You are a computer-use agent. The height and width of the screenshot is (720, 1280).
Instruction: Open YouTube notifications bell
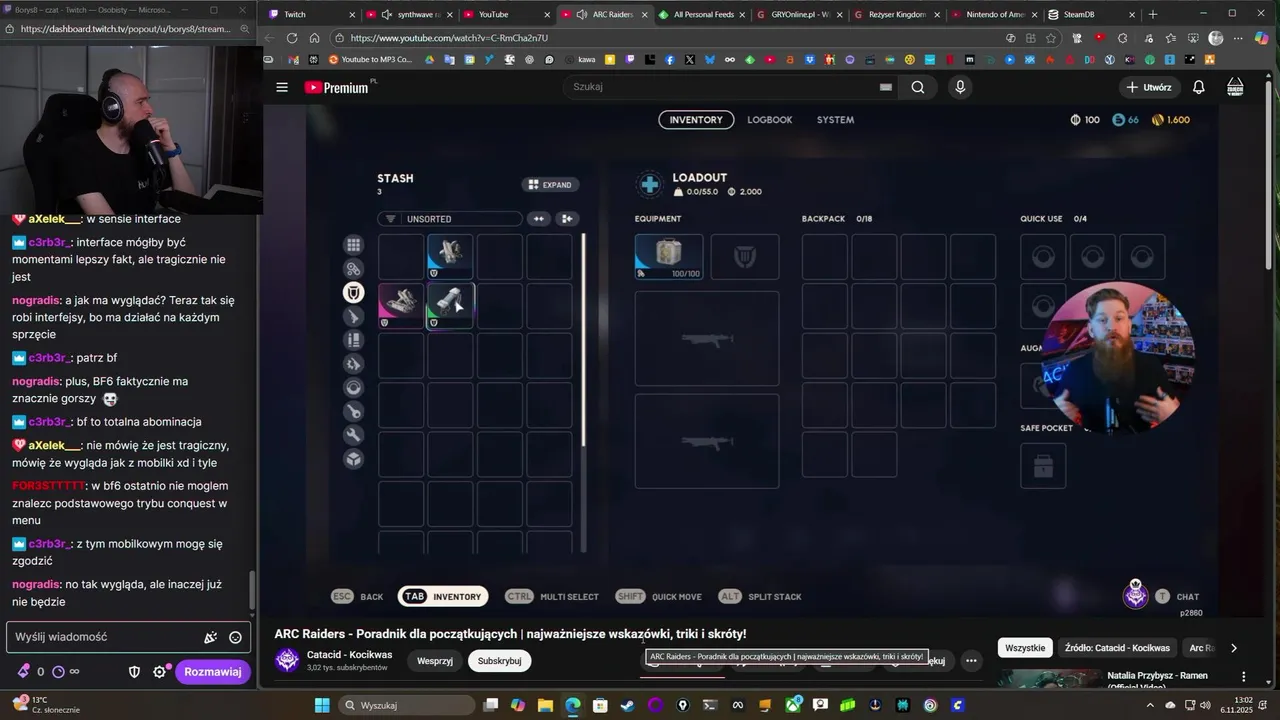click(x=1198, y=87)
